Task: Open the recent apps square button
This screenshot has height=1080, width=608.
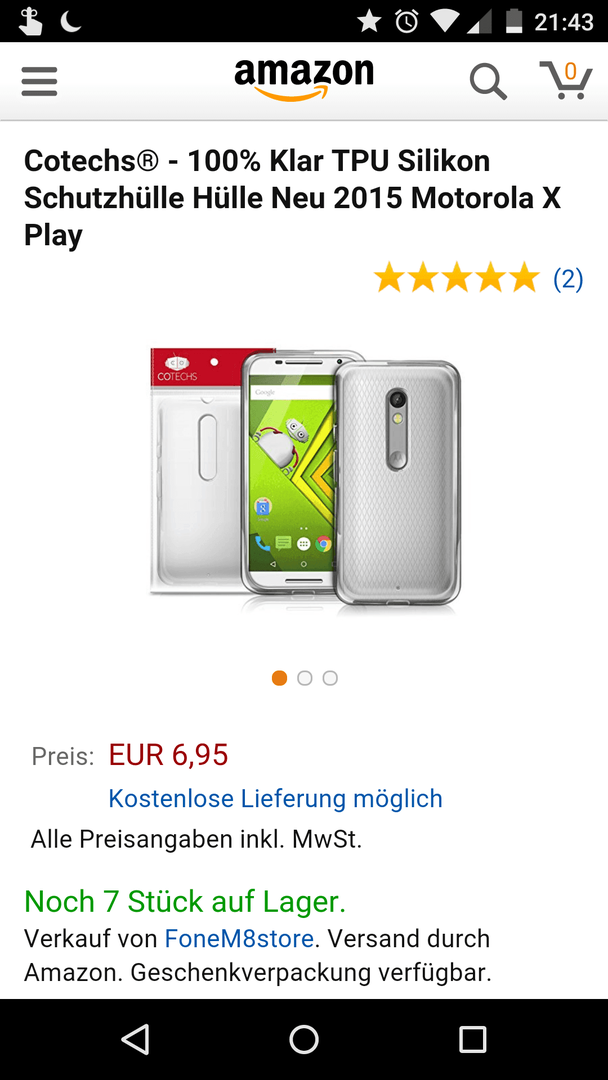Action: 472,1039
